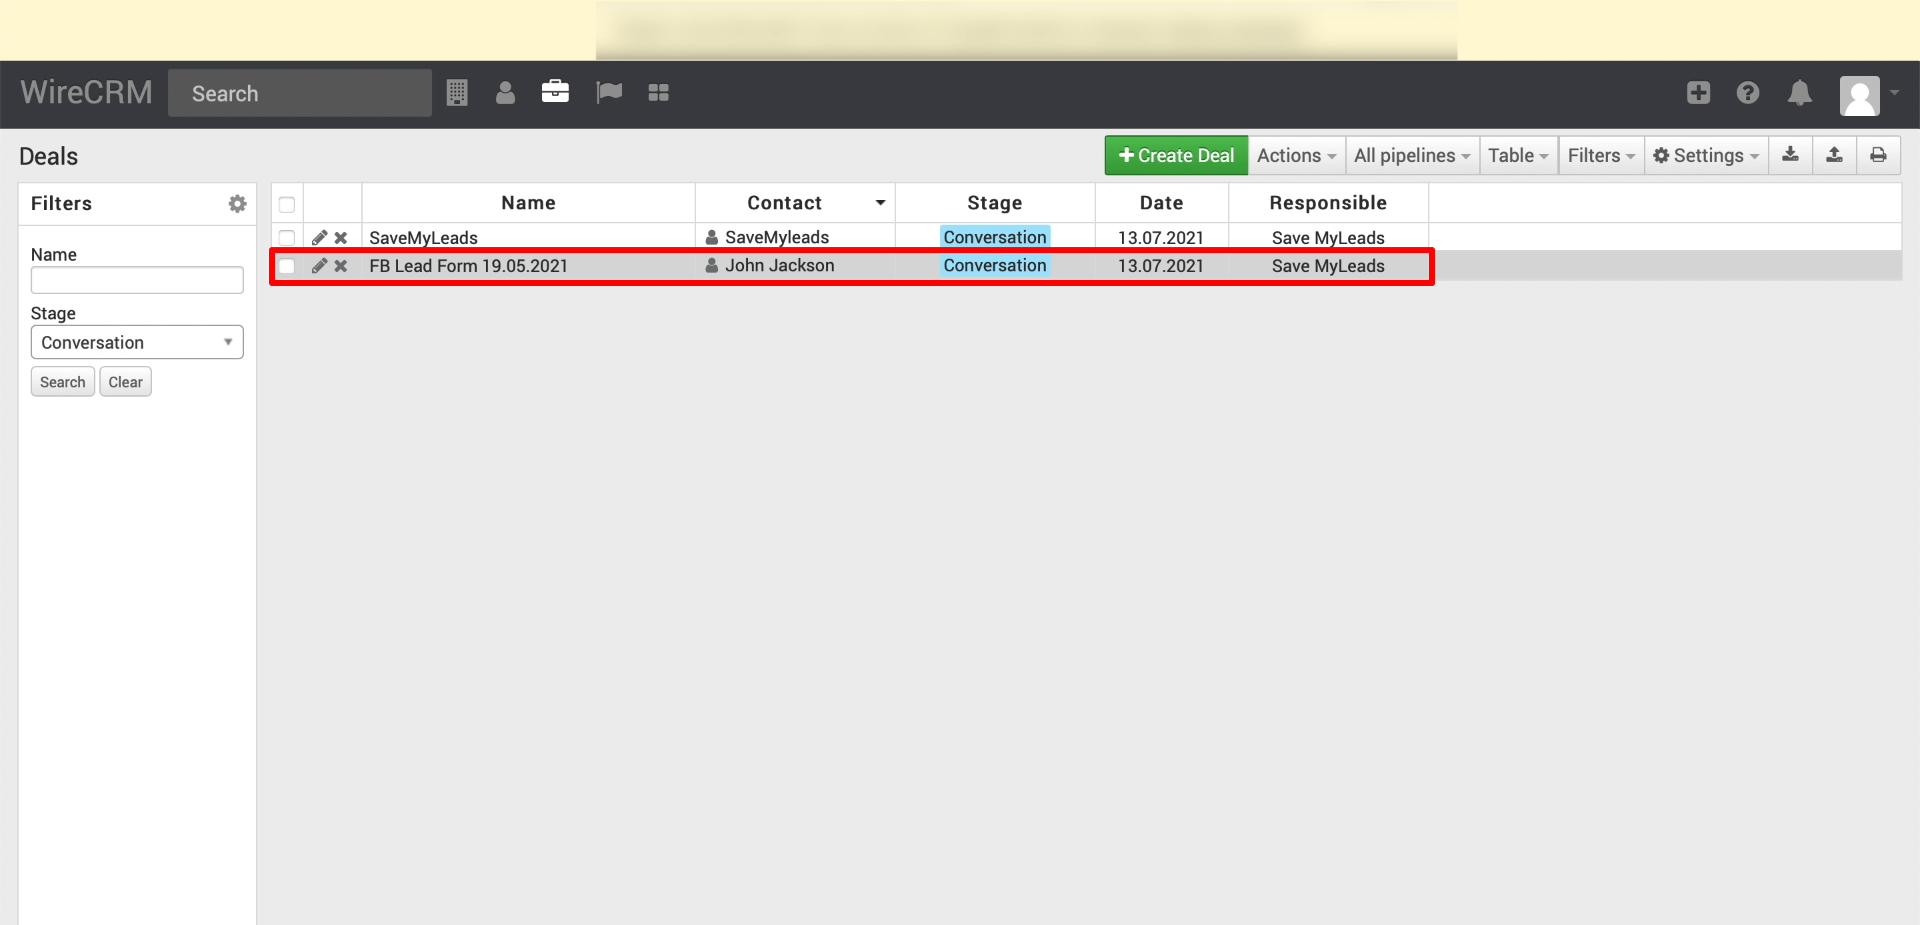Viewport: 1920px width, 925px height.
Task: Sort by the Responsible column header
Action: pyautogui.click(x=1328, y=203)
